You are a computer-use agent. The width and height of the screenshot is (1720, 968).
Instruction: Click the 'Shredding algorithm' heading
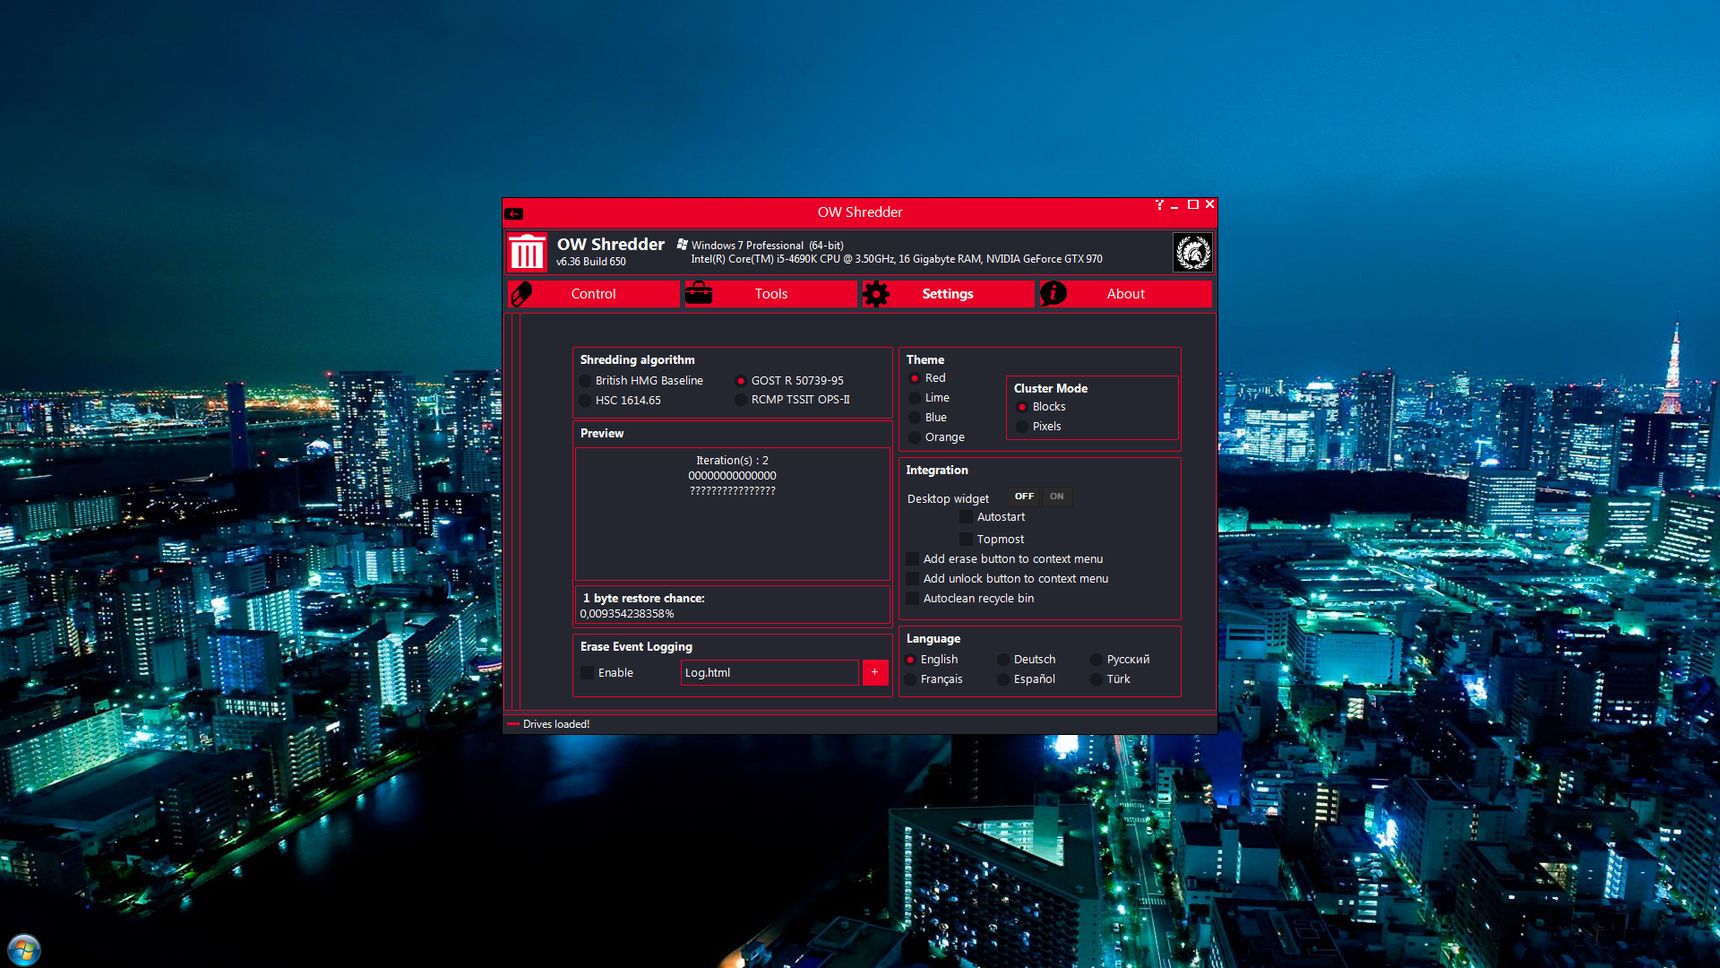(637, 360)
